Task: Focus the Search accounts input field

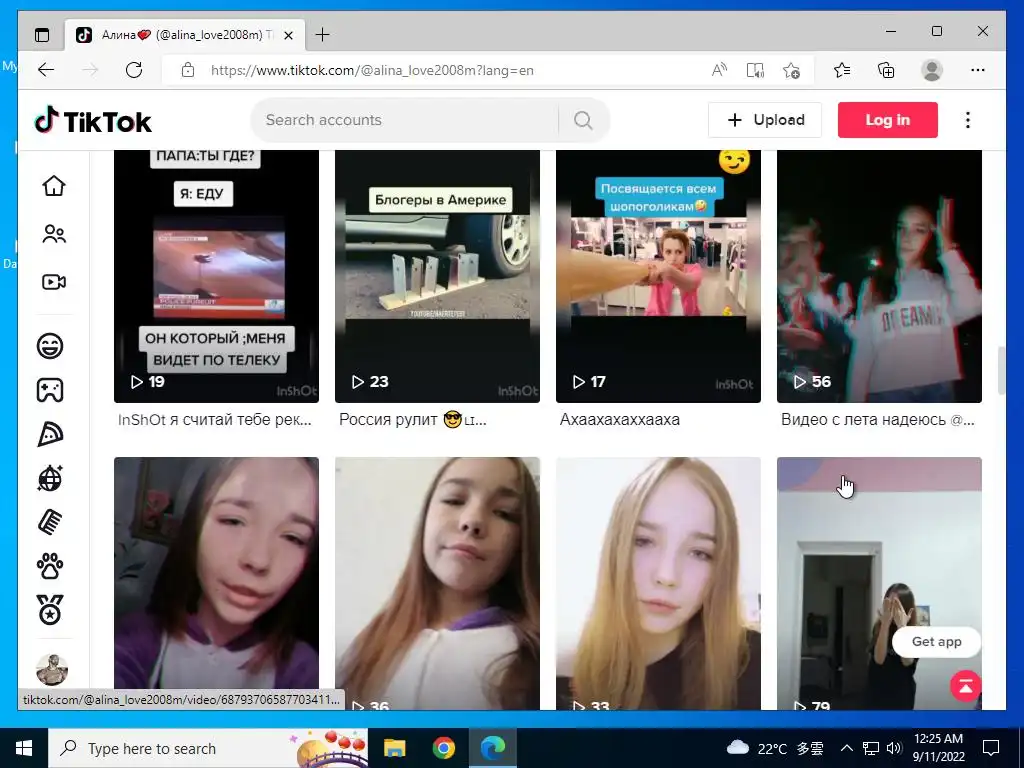Action: [405, 120]
